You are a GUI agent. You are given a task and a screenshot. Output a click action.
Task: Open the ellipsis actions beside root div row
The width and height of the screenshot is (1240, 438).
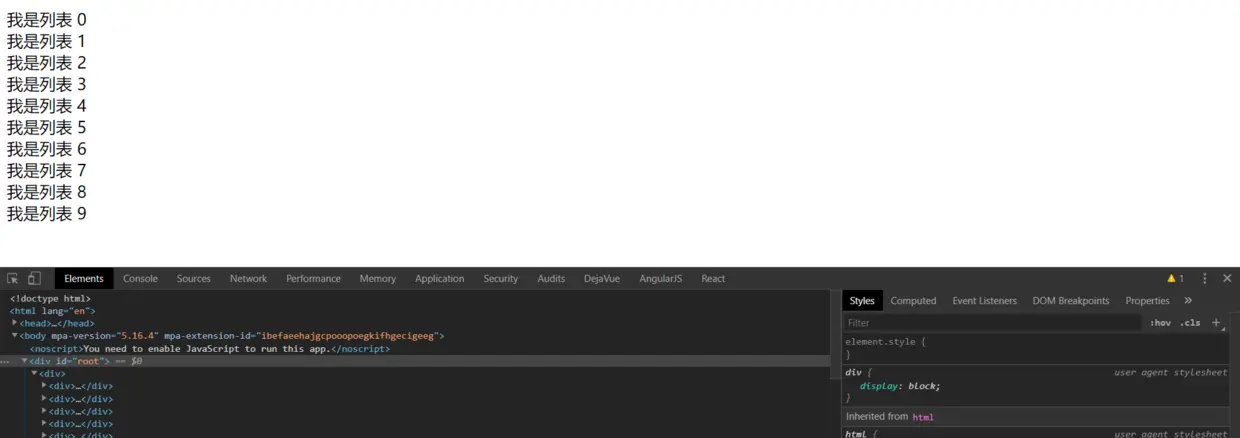(6, 361)
